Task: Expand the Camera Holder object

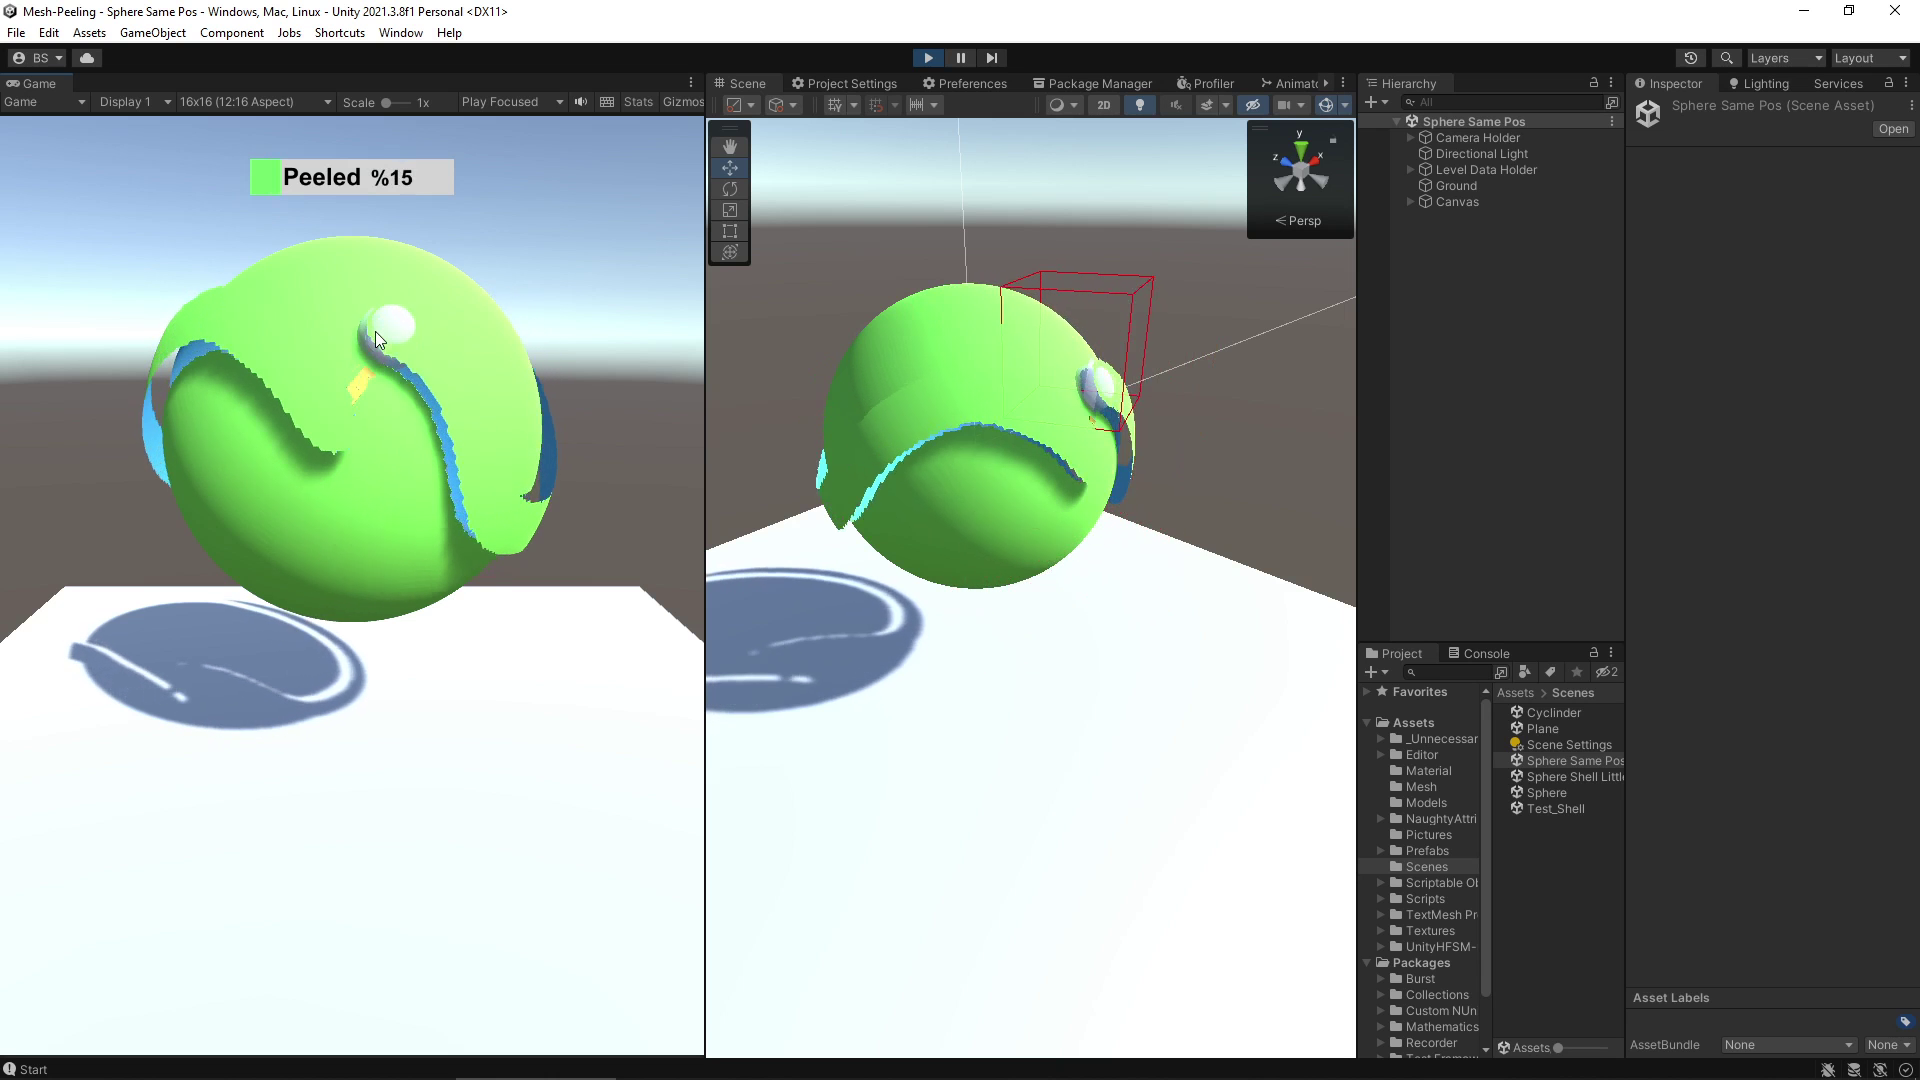Action: [1411, 138]
